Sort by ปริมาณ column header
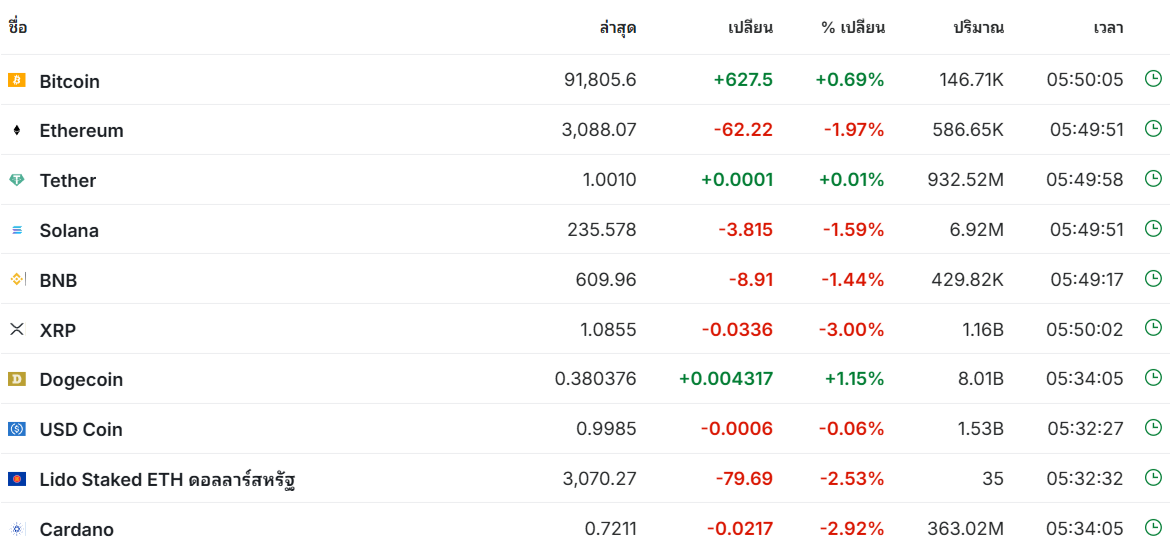This screenshot has width=1172, height=549. pyautogui.click(x=978, y=28)
